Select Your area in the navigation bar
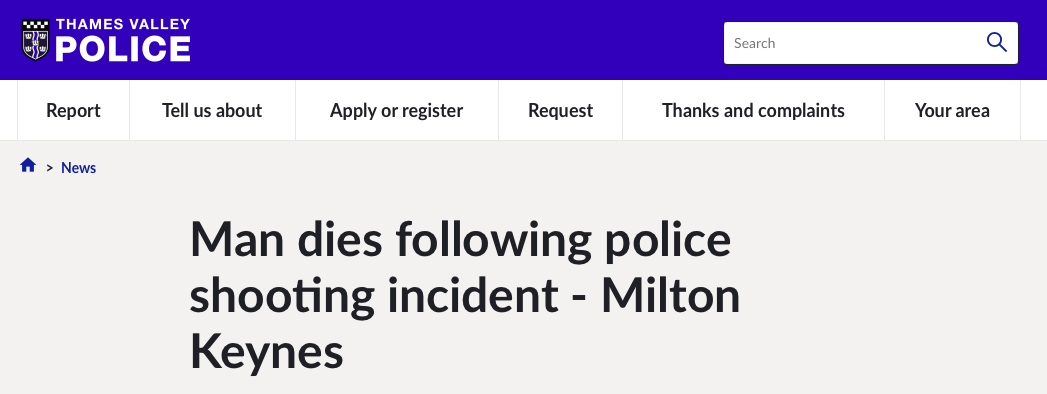 [952, 110]
